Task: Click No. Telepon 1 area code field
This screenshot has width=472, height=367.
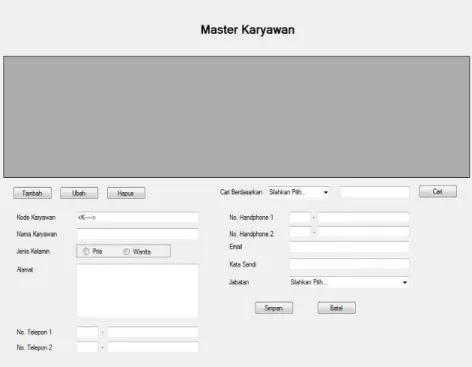Action: click(x=87, y=332)
